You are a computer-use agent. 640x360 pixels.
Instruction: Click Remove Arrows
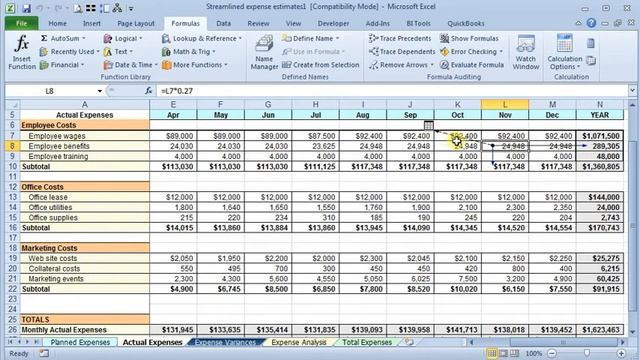pos(401,65)
